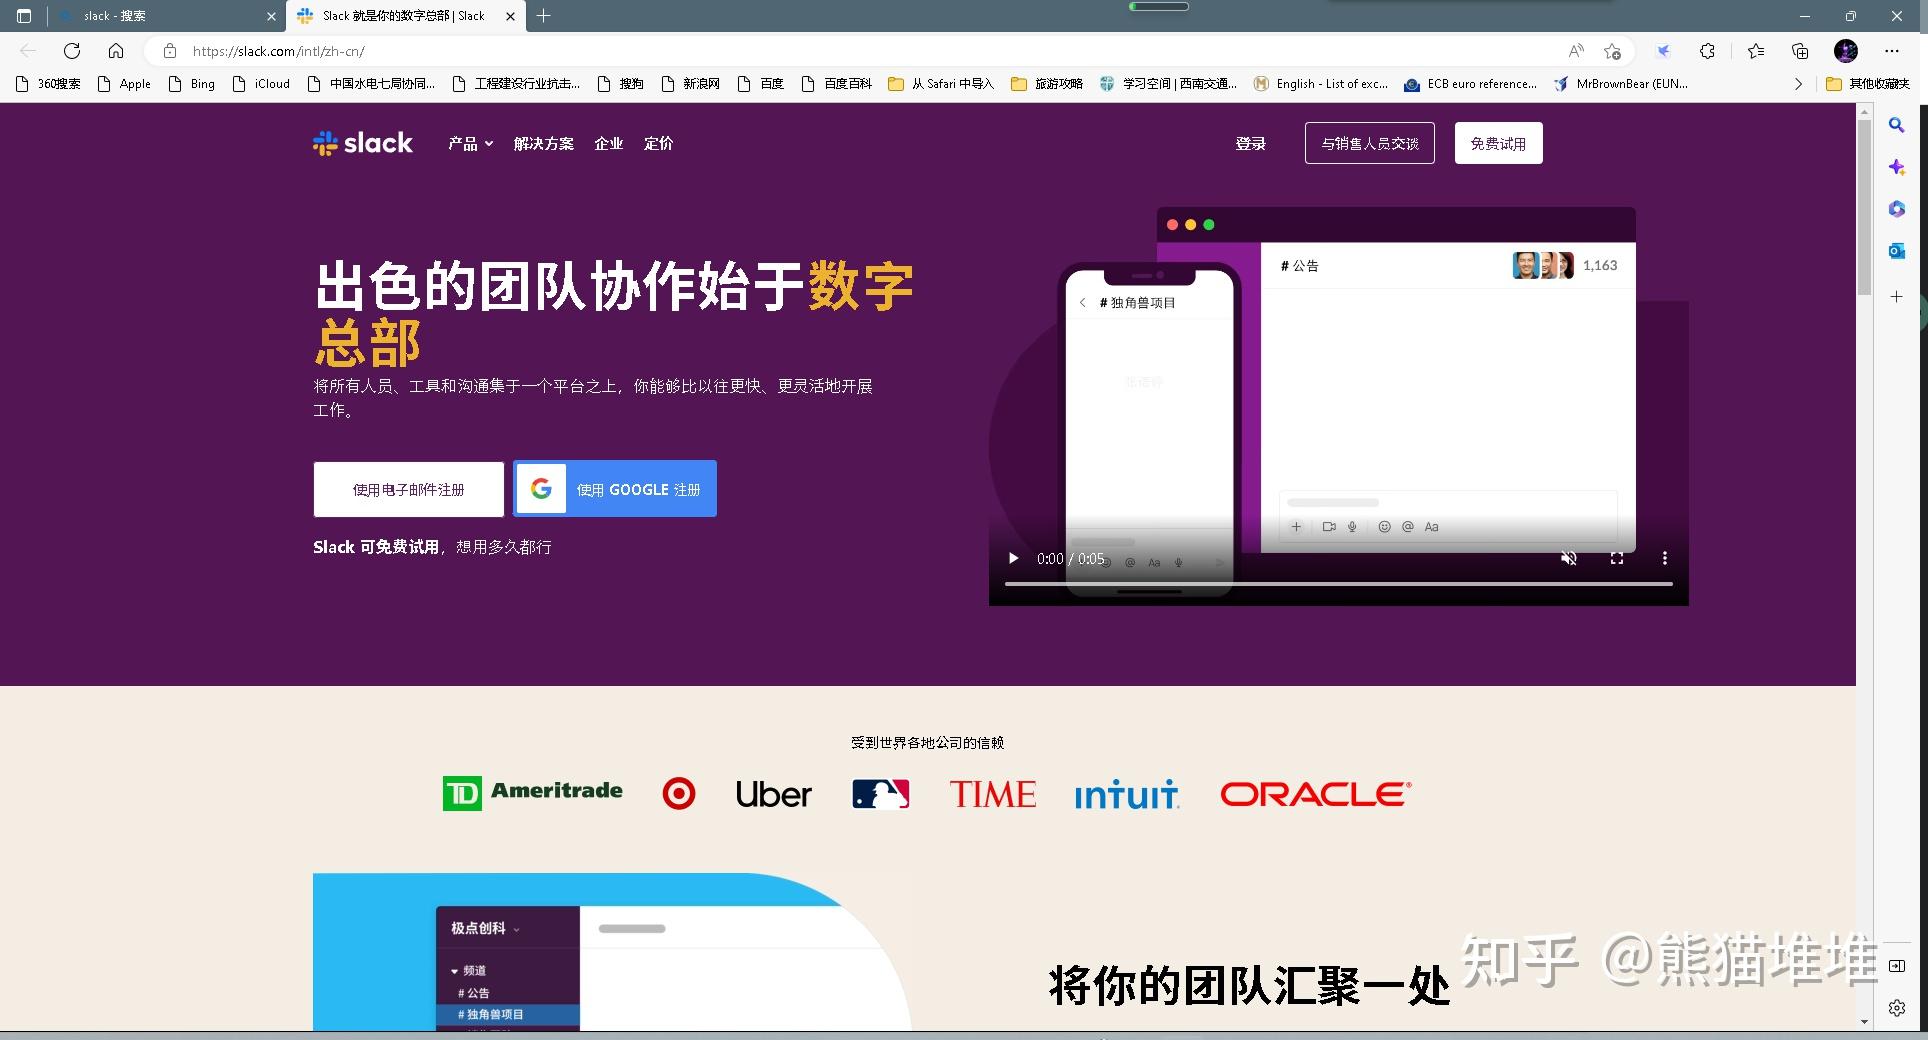This screenshot has height=1040, width=1928.
Task: Open the ECB euro reference bookmark
Action: coord(1471,84)
